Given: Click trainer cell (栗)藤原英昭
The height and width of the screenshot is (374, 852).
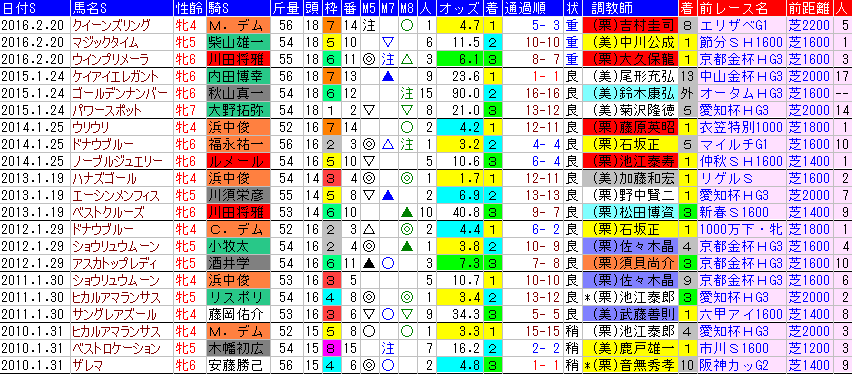Looking at the screenshot, I should click(629, 127).
